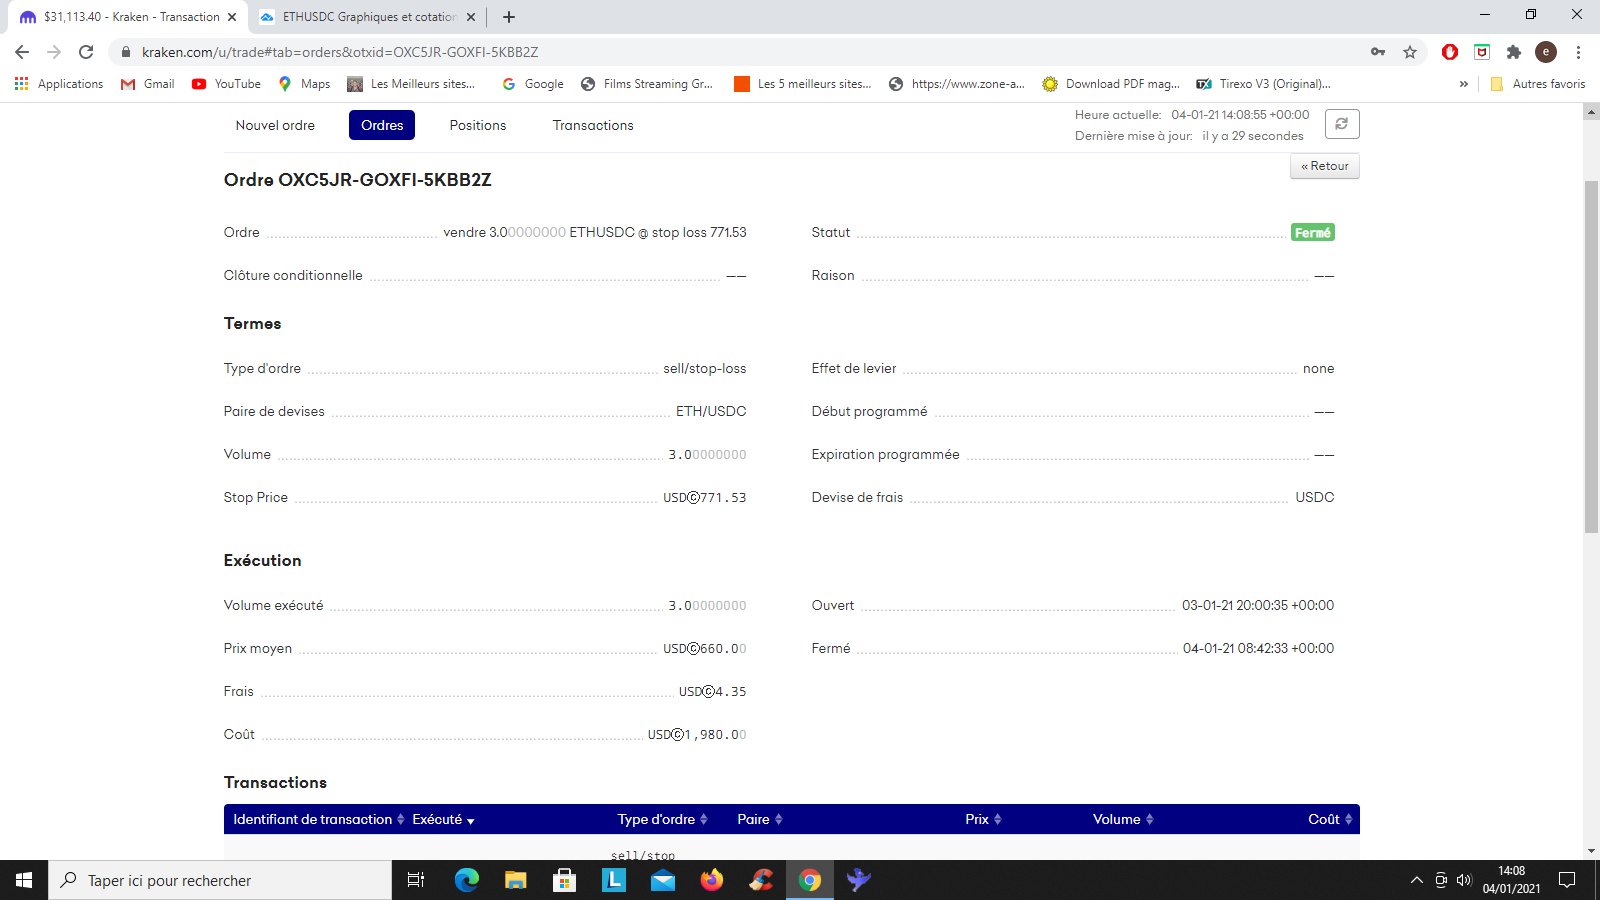Click the Windows search box

tap(220, 880)
